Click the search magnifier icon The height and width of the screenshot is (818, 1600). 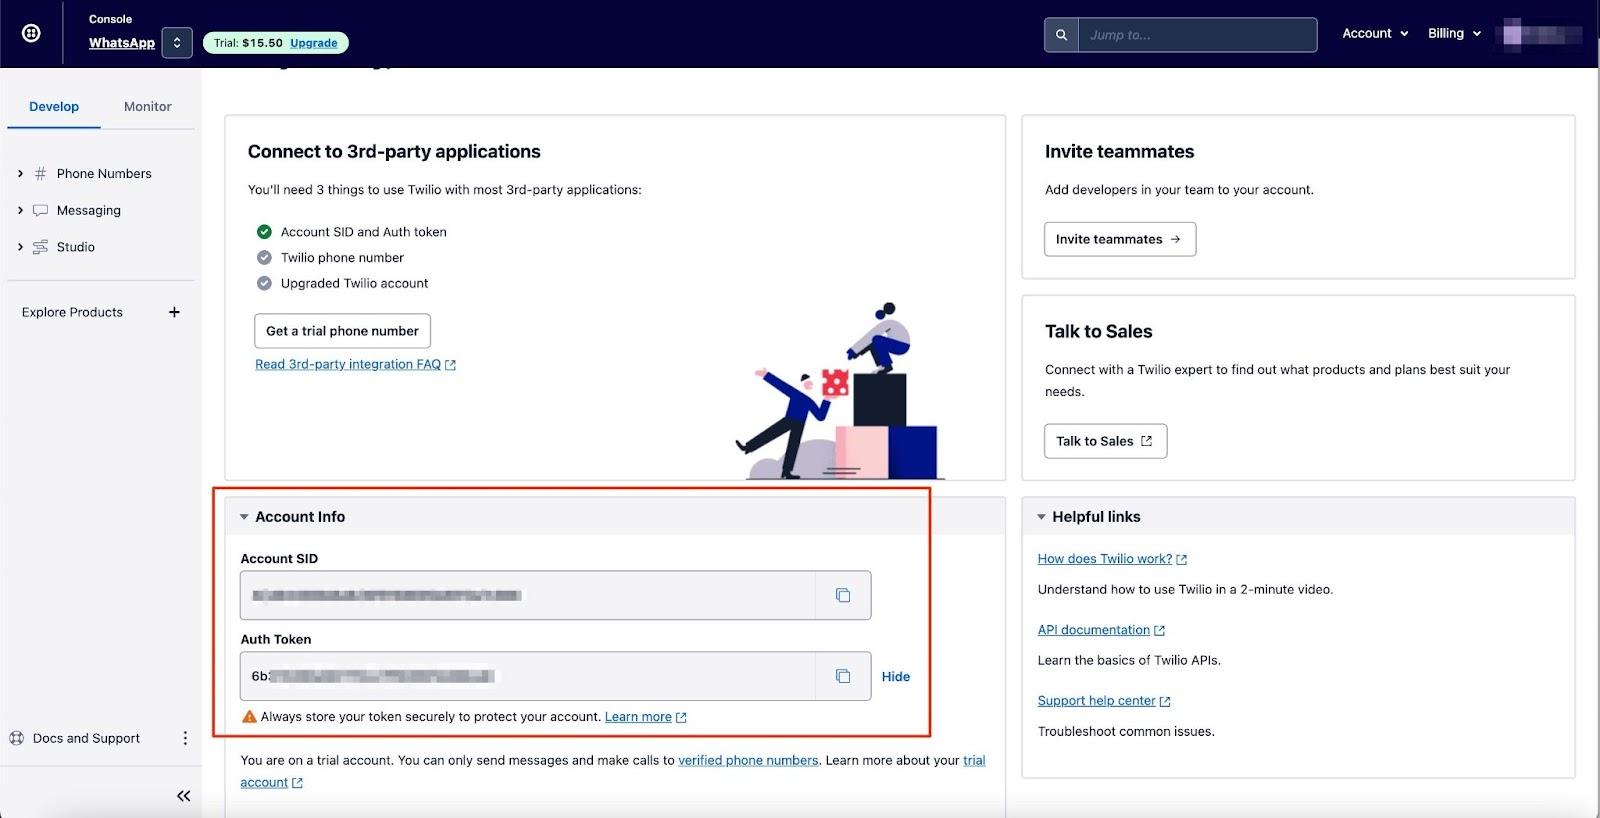click(x=1061, y=35)
